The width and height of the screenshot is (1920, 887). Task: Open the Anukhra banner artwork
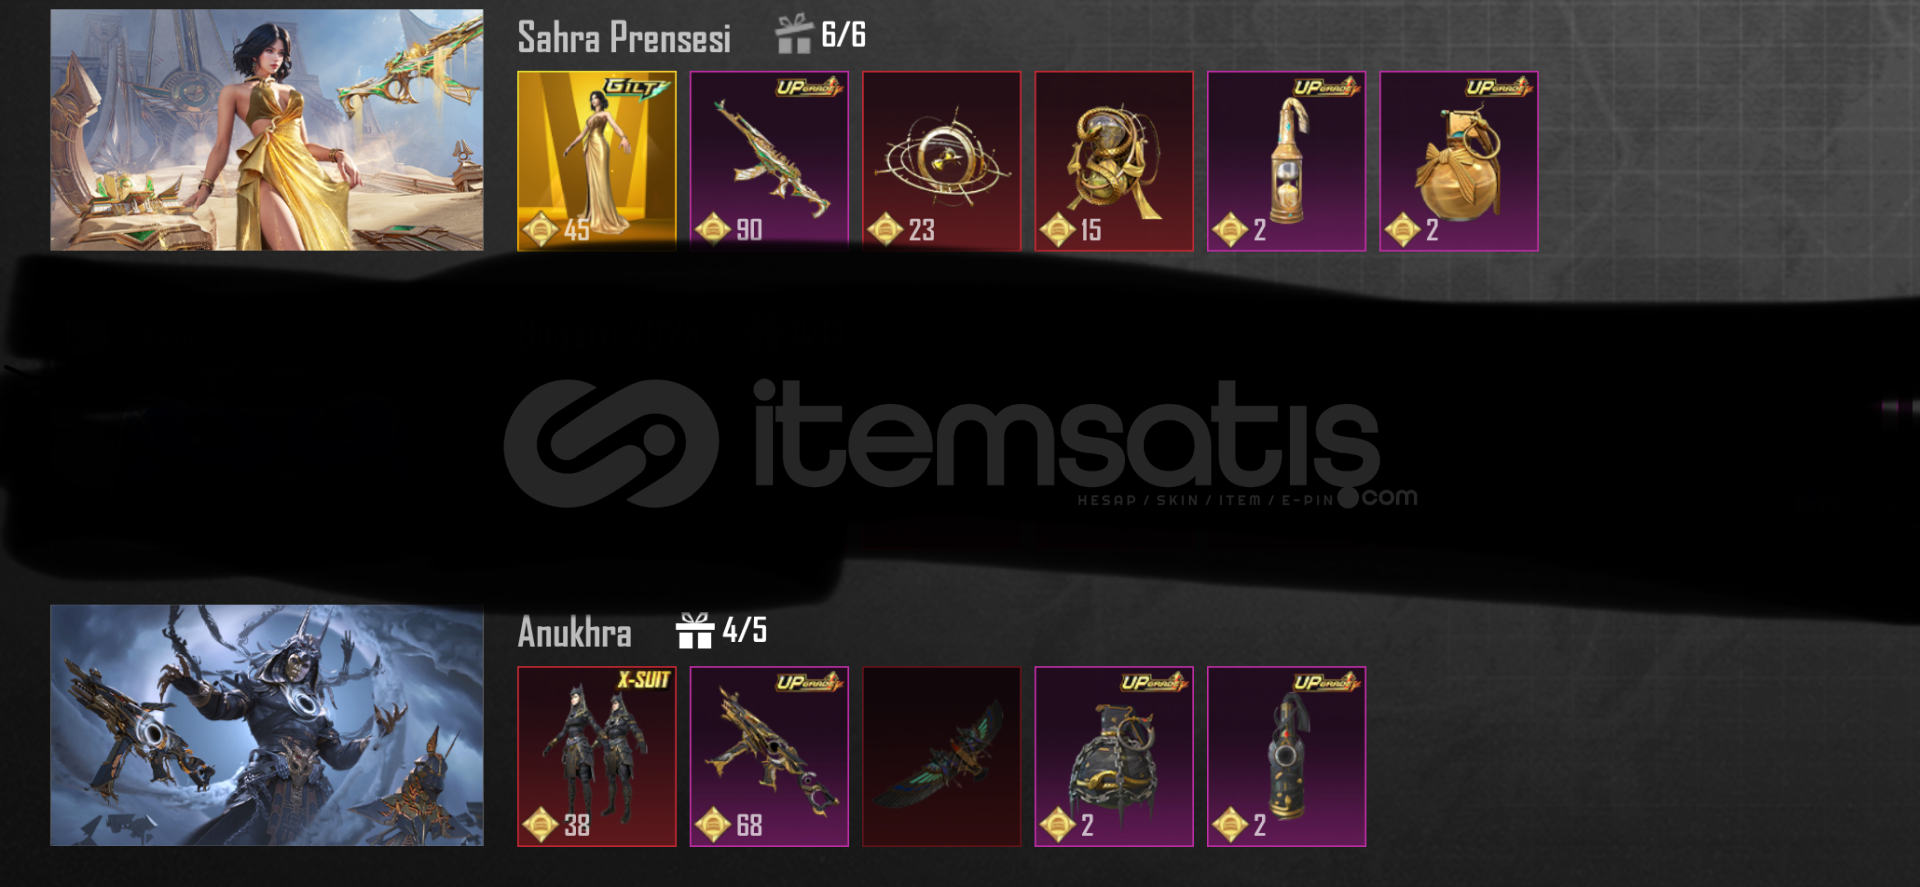[x=267, y=725]
